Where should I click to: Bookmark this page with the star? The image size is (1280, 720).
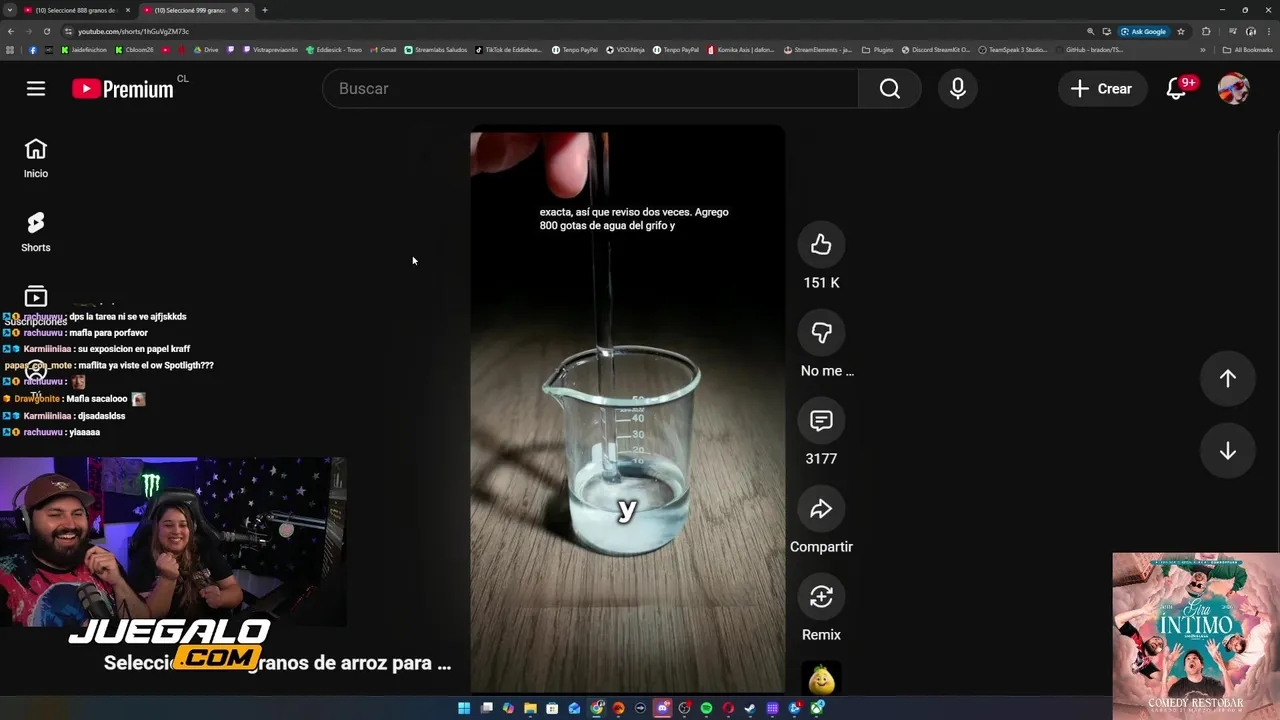pos(1181,31)
